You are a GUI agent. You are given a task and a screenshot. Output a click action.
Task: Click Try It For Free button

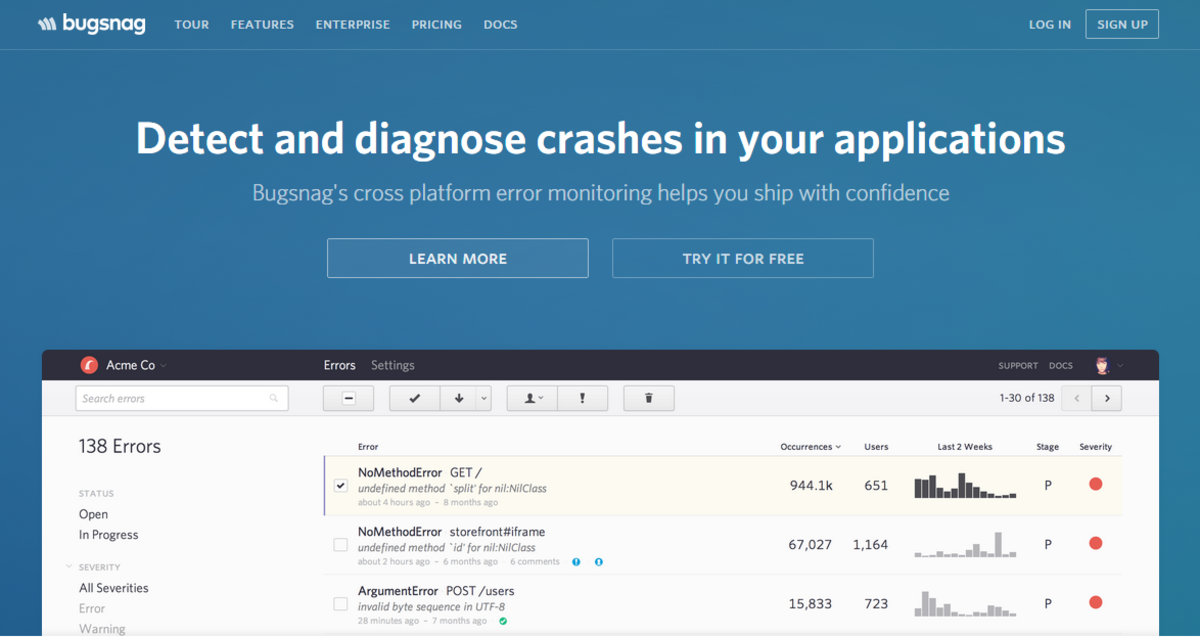tap(743, 258)
